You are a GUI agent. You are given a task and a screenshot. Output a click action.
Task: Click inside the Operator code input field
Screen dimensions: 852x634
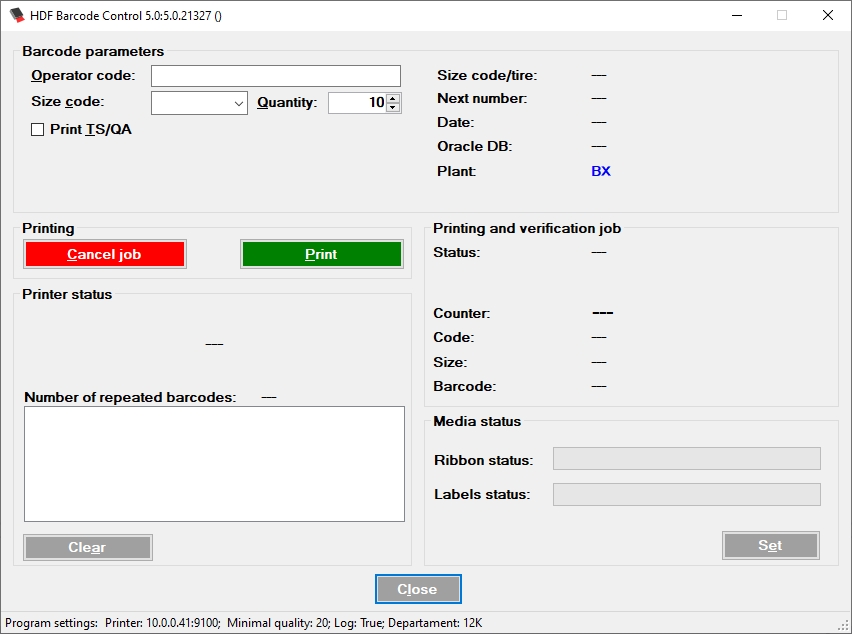coord(275,75)
